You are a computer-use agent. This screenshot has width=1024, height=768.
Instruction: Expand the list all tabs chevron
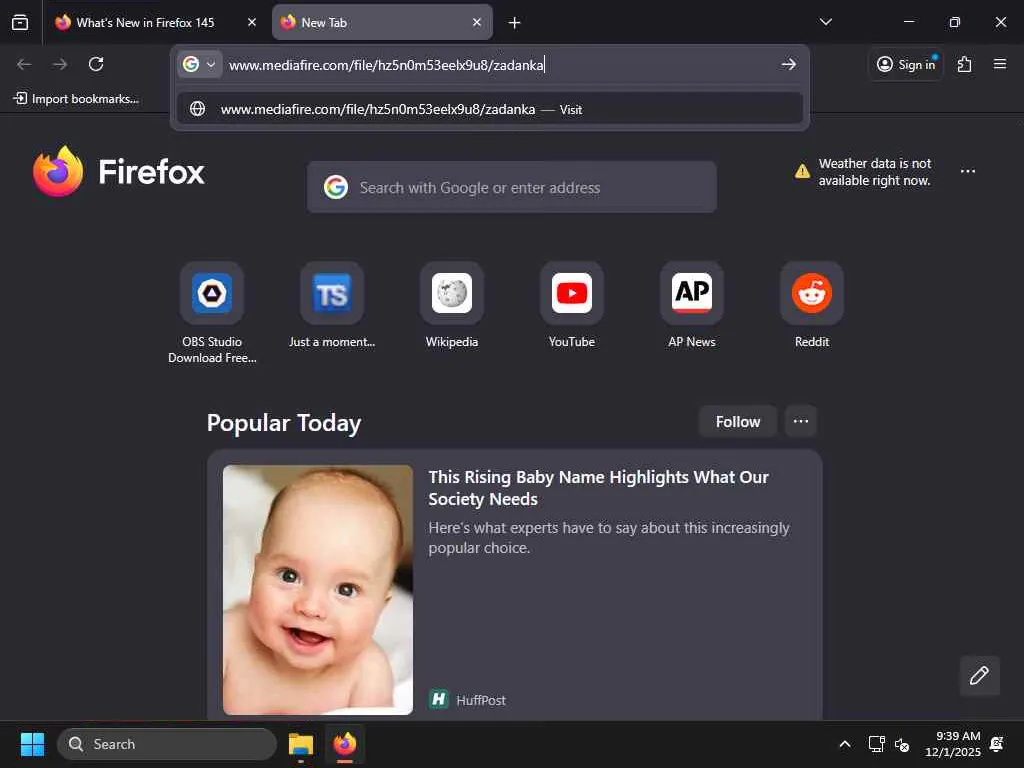coord(825,22)
